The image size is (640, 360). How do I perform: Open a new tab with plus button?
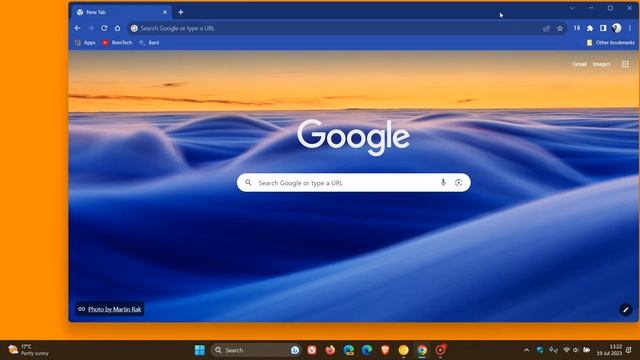[x=180, y=12]
